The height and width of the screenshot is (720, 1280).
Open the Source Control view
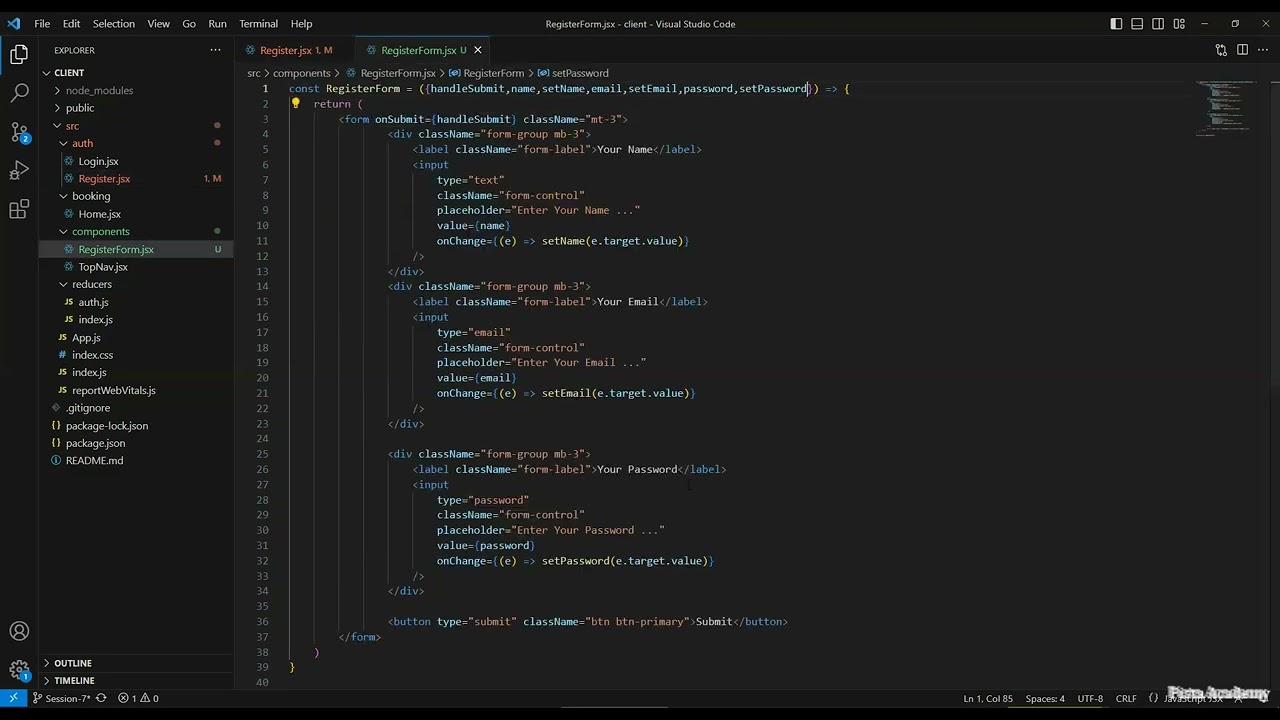pyautogui.click(x=19, y=132)
